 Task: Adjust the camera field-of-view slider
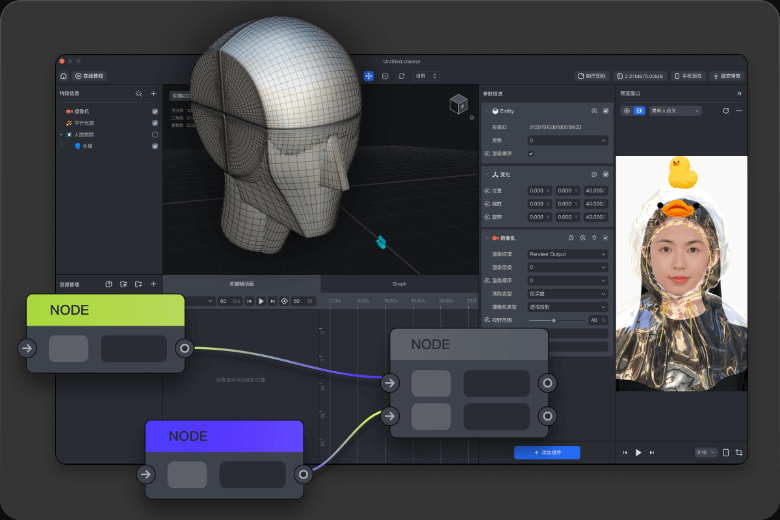coord(555,320)
